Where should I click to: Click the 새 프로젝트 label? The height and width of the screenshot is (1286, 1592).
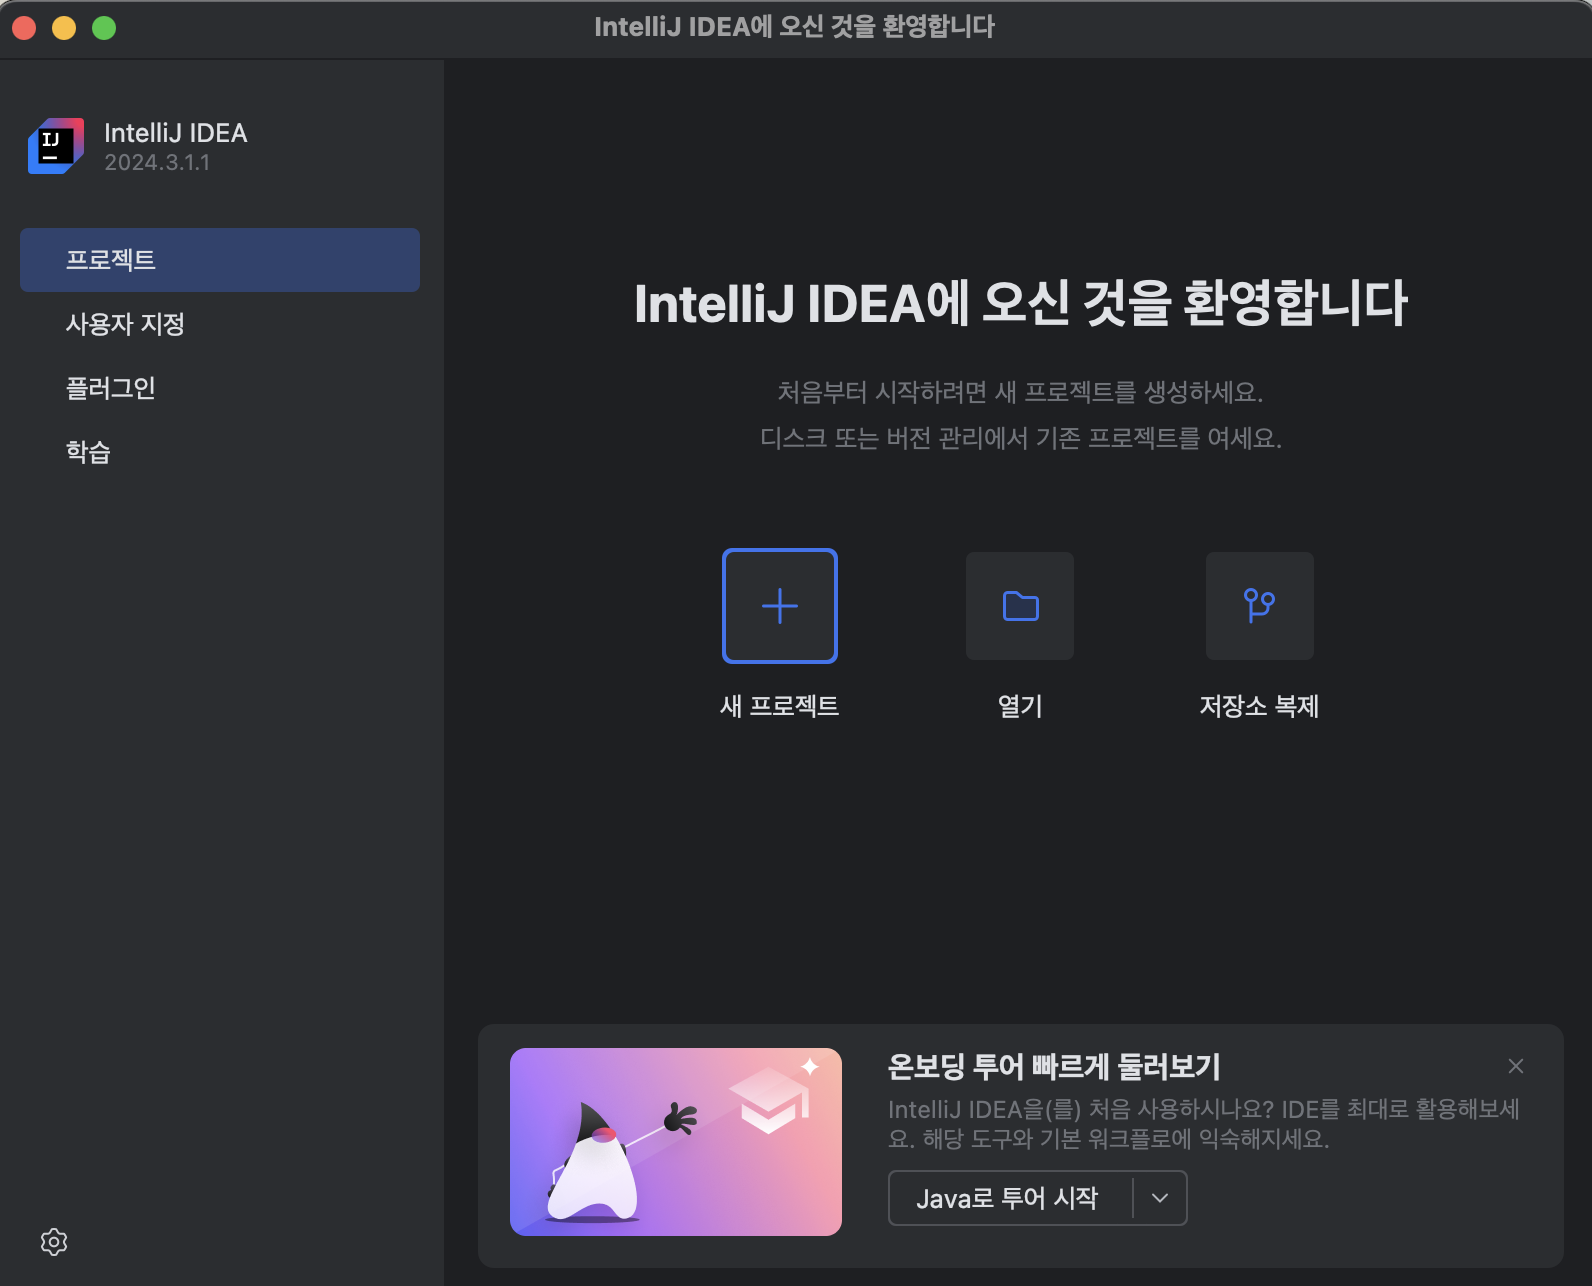click(x=780, y=706)
